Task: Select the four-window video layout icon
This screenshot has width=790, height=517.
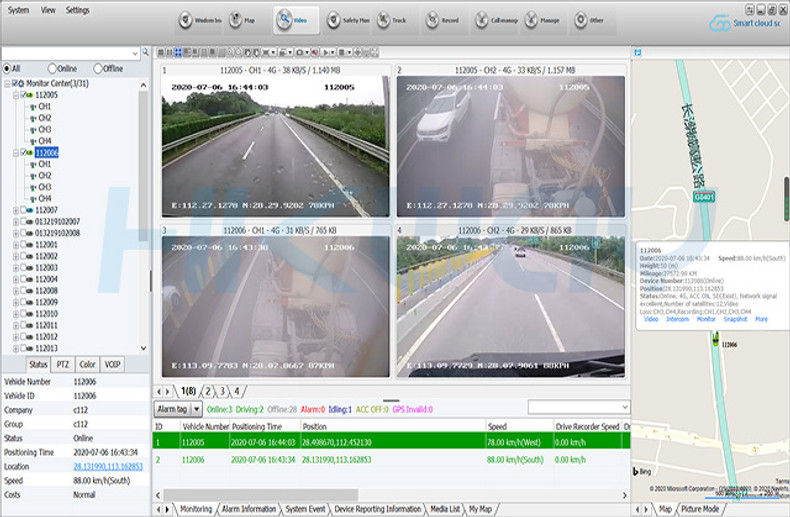Action: (178, 52)
